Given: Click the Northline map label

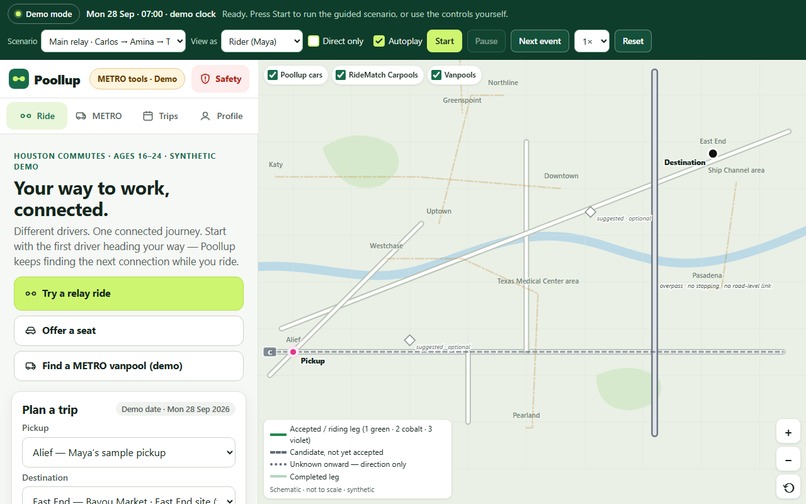Looking at the screenshot, I should tap(503, 82).
